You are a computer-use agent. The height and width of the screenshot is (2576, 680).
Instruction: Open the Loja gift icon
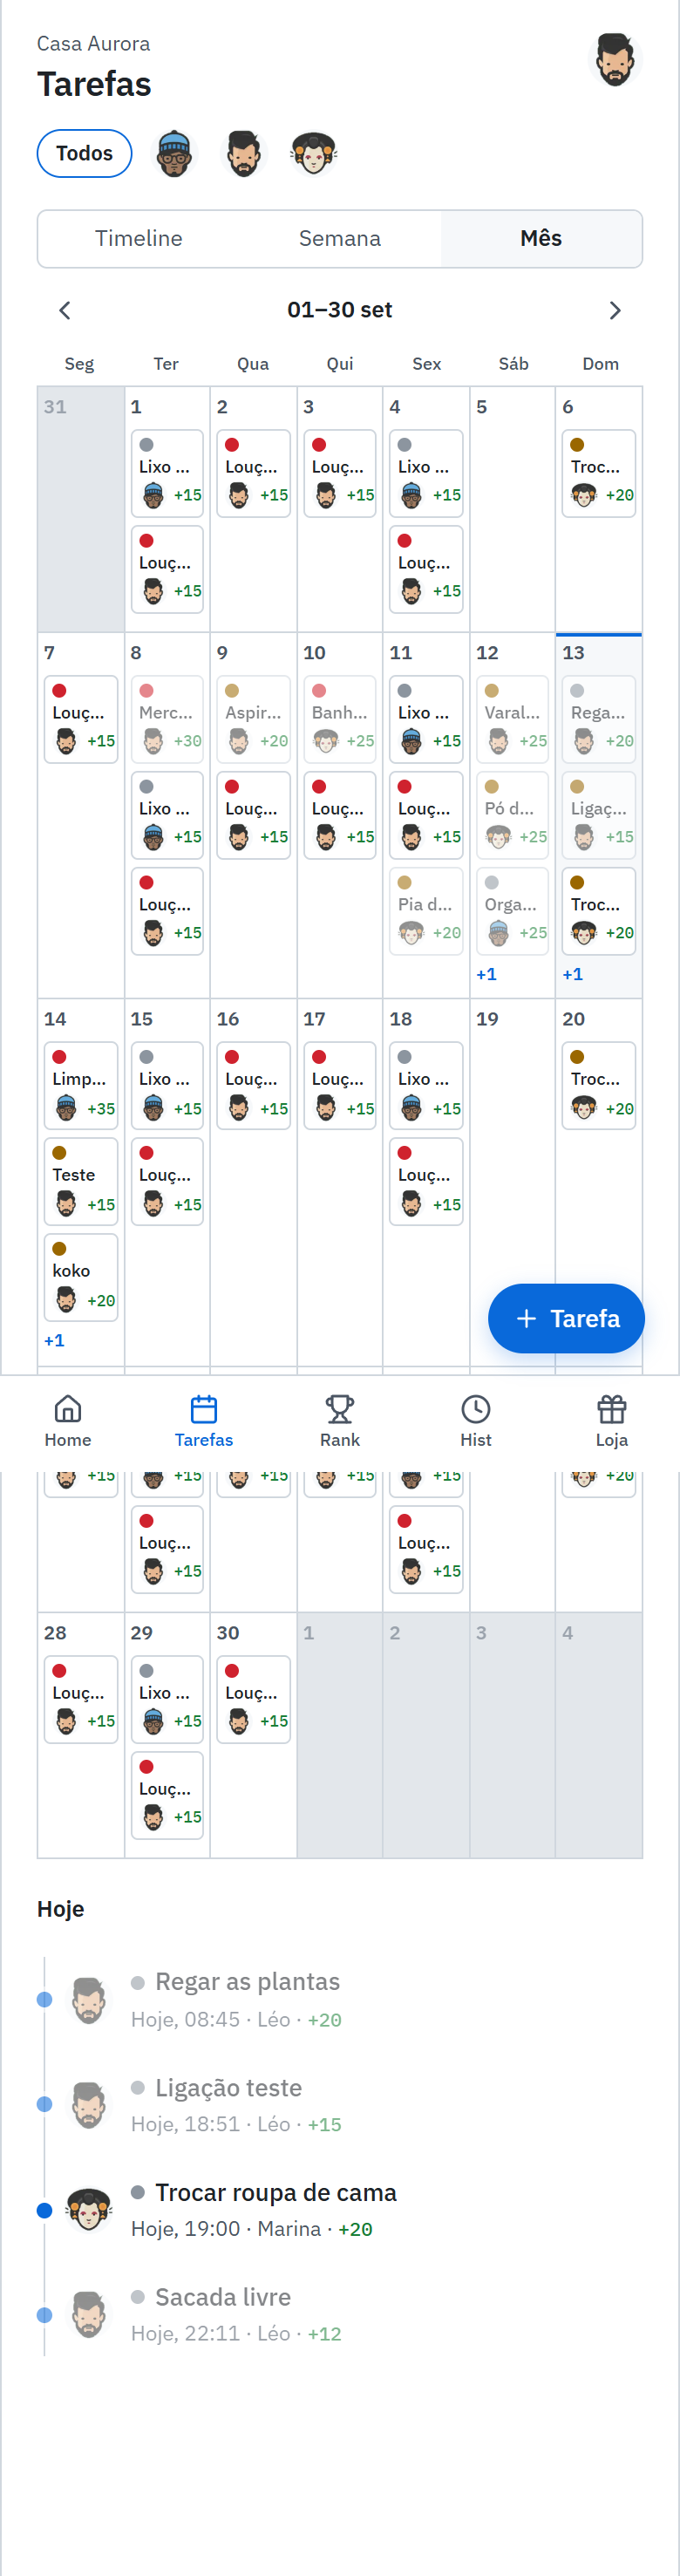pyautogui.click(x=612, y=1409)
